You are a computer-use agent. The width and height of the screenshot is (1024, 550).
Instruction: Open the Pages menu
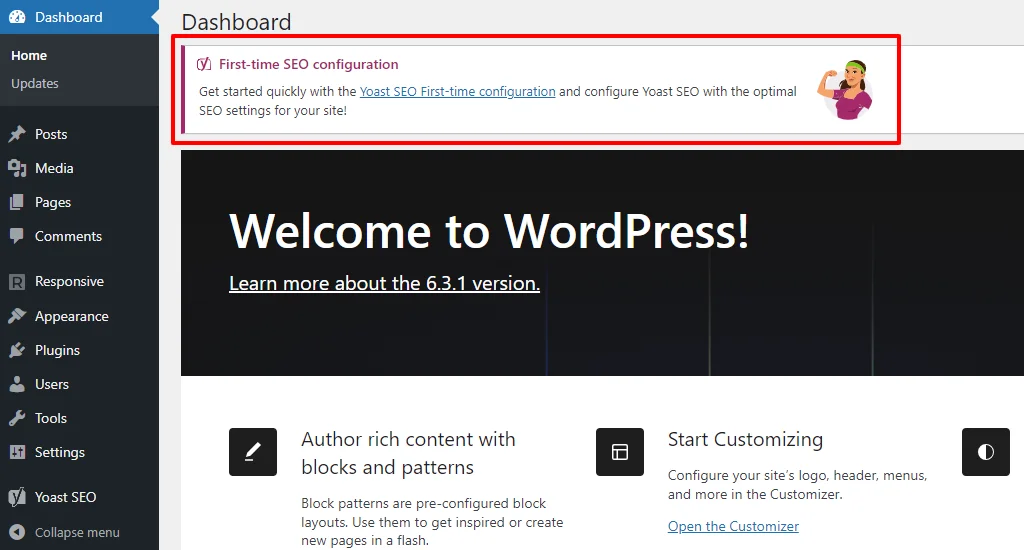pyautogui.click(x=79, y=202)
